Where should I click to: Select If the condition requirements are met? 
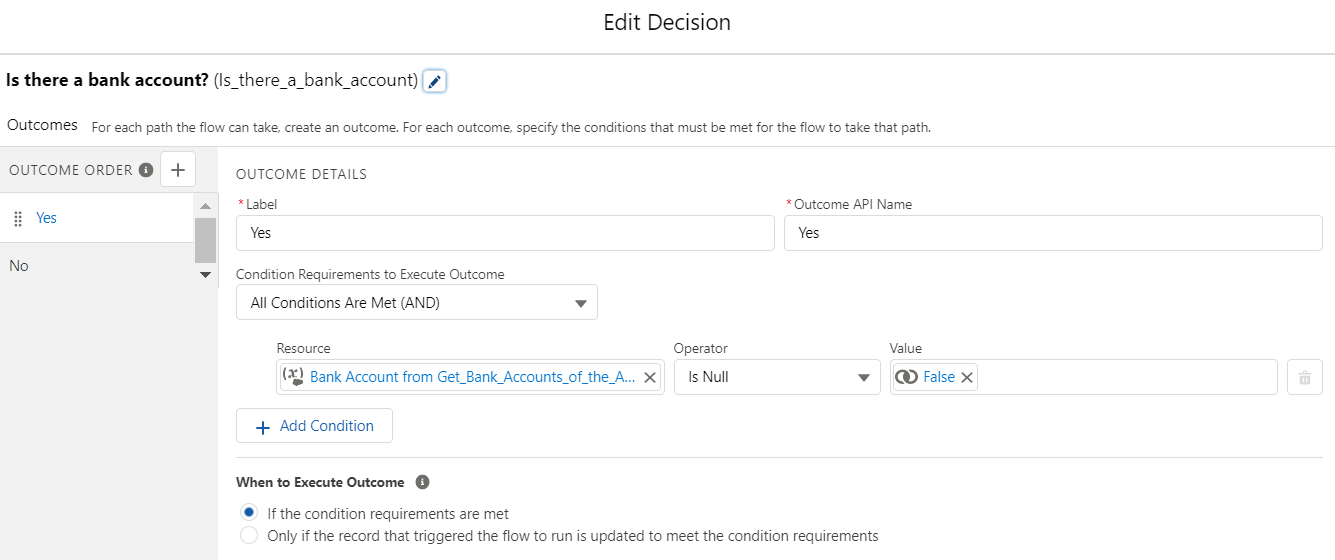(250, 513)
